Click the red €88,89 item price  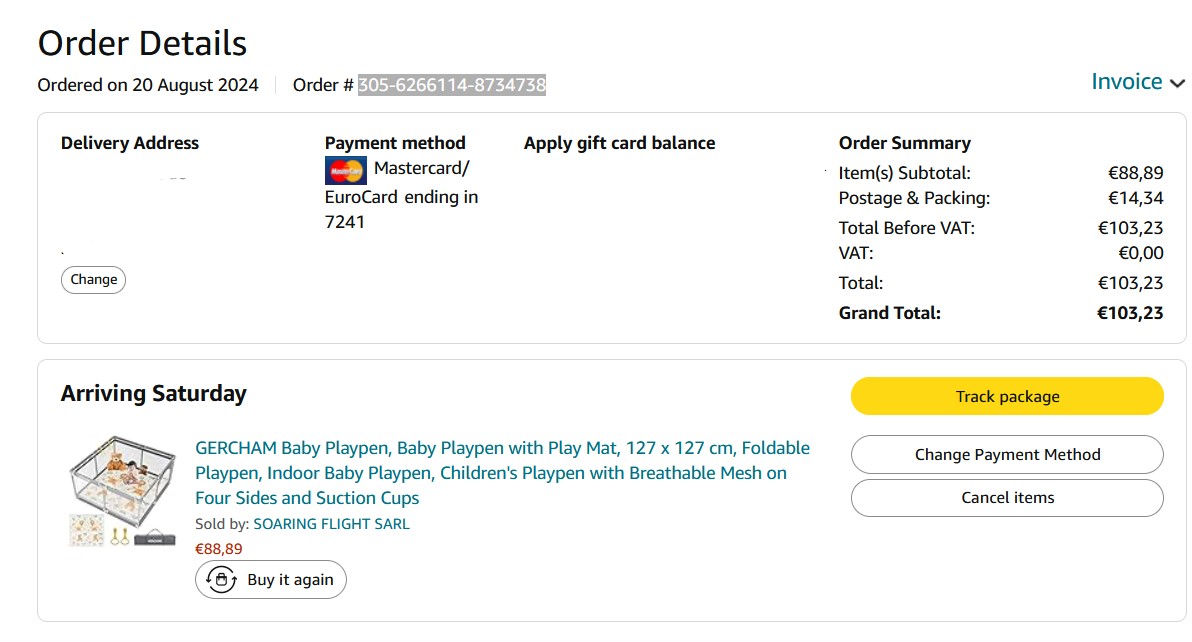click(218, 549)
